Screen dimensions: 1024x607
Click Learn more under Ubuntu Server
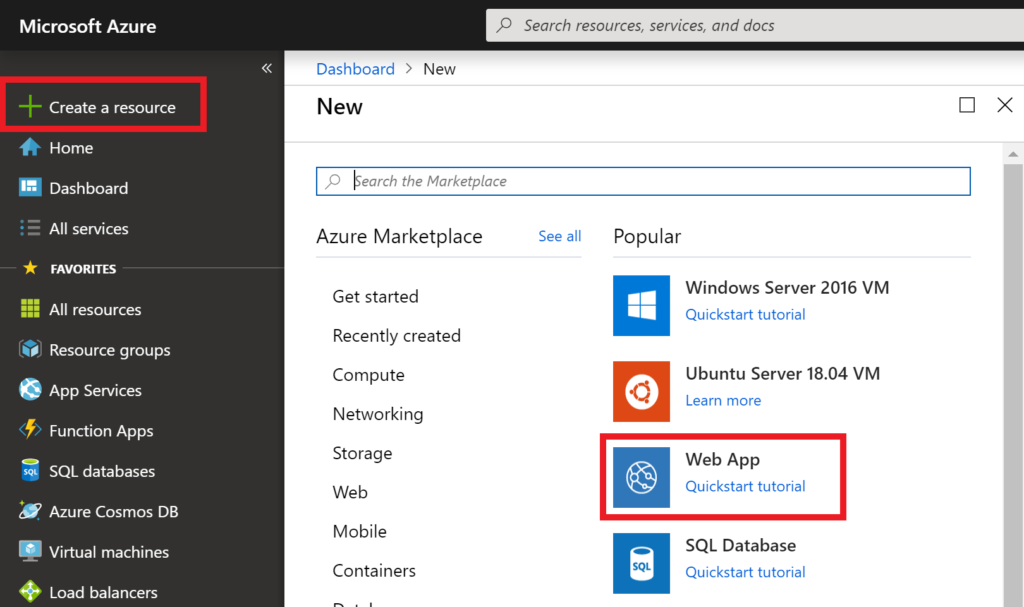coord(723,400)
